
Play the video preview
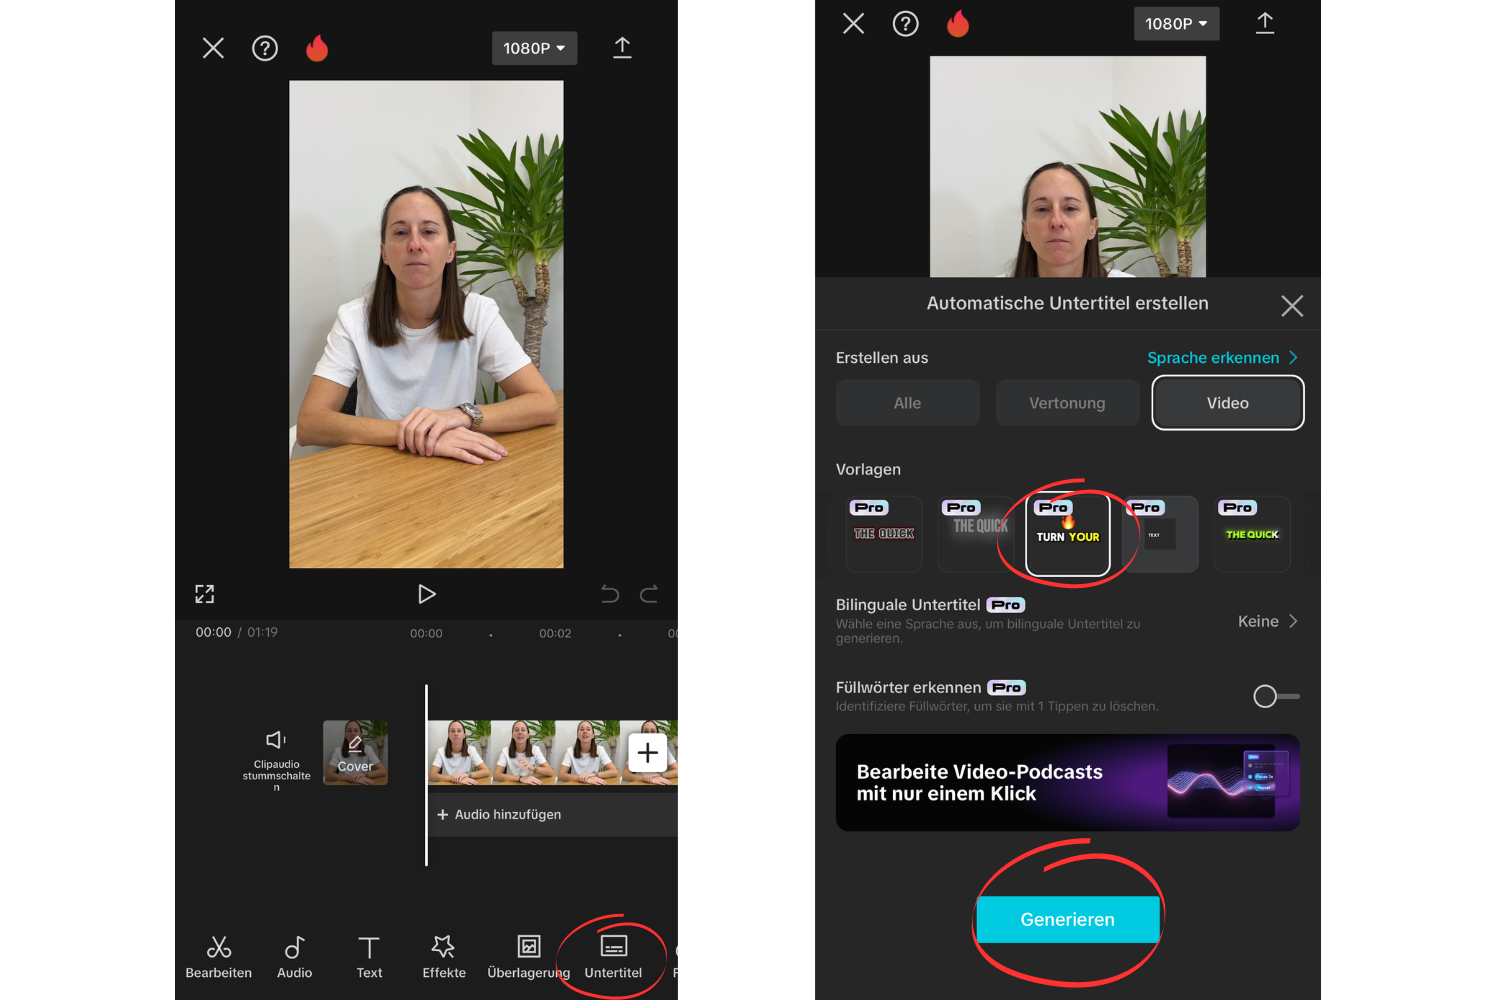pyautogui.click(x=427, y=594)
